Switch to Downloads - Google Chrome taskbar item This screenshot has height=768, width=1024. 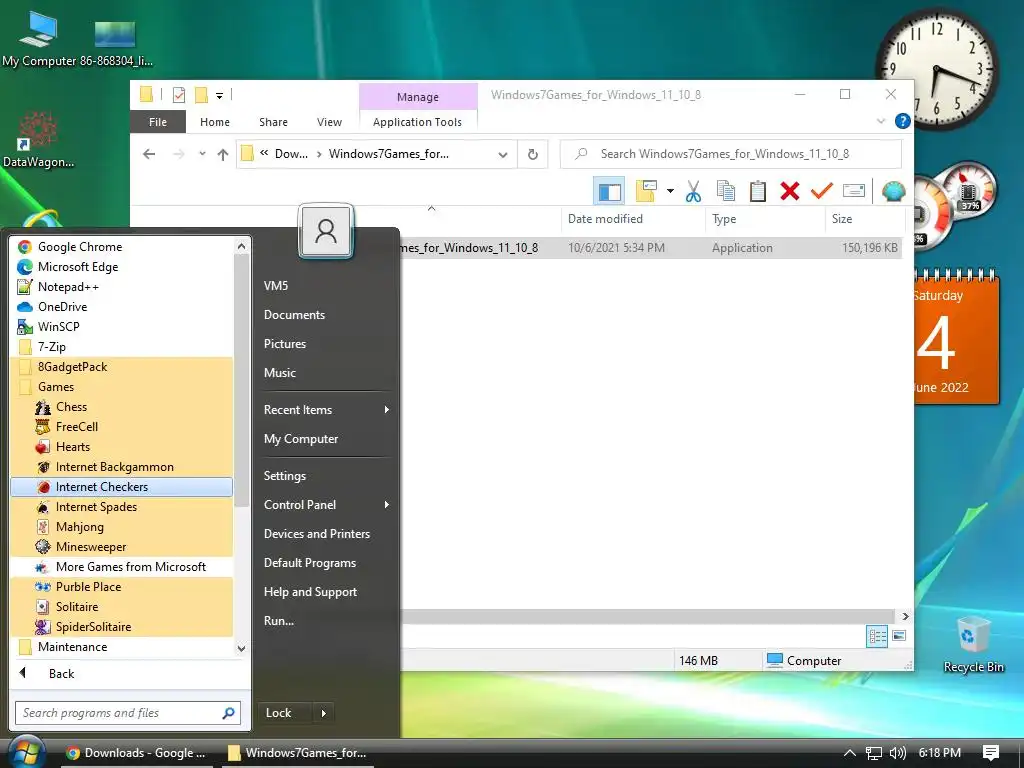coord(137,753)
